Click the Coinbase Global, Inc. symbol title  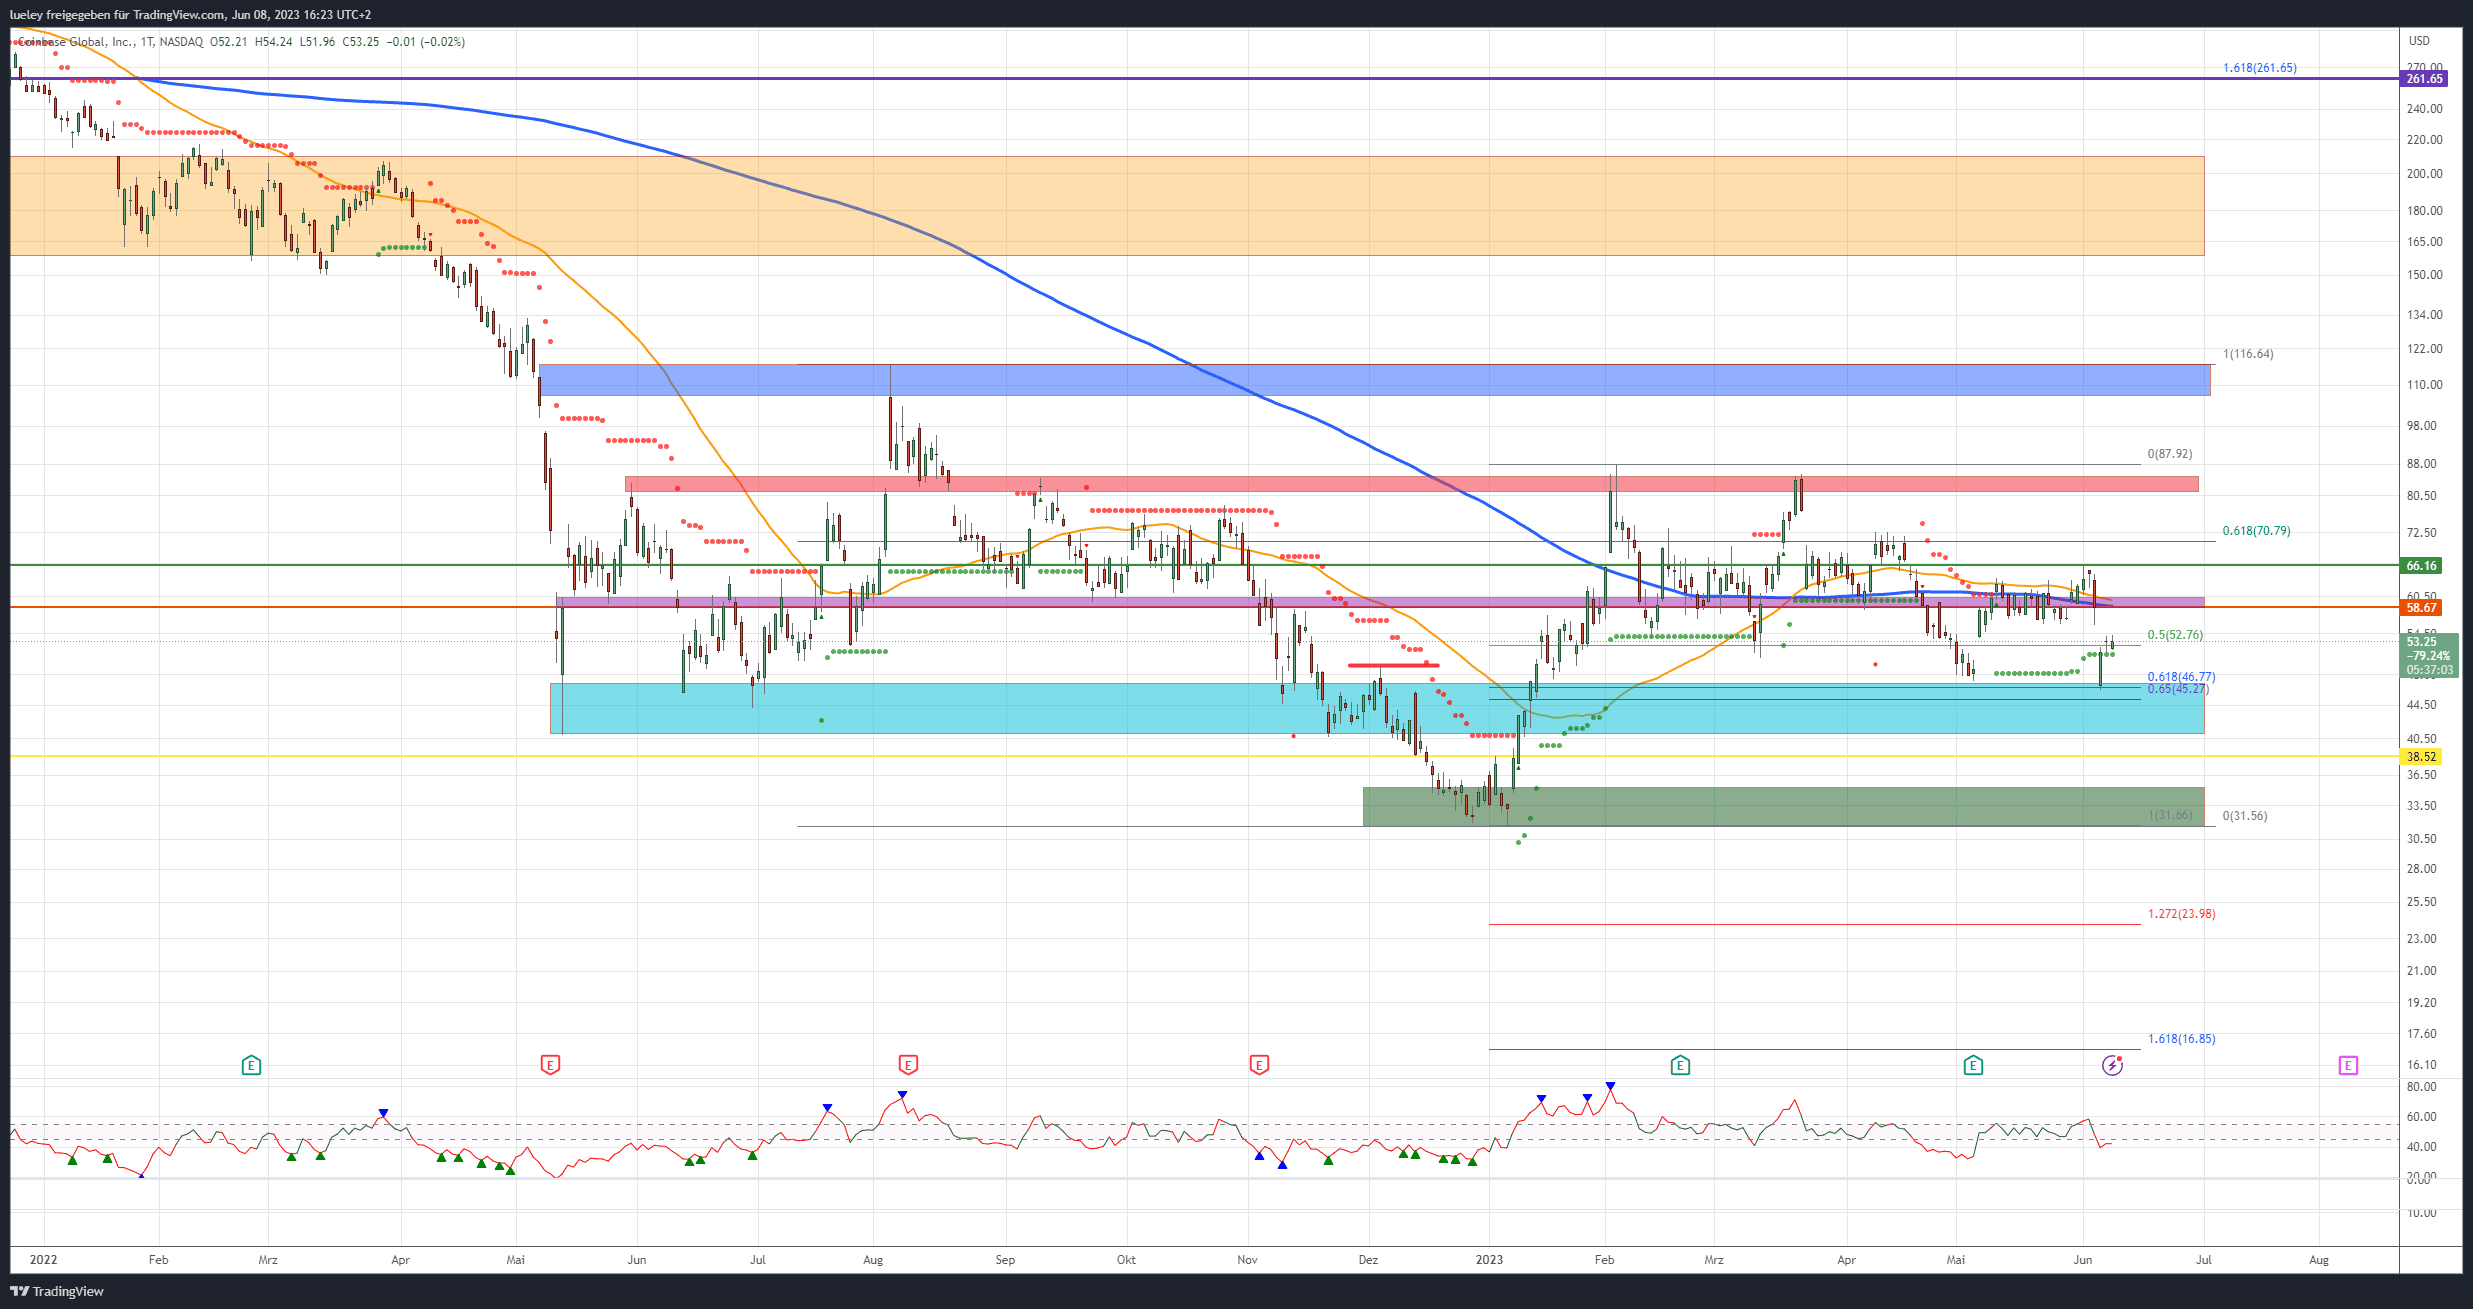(x=75, y=42)
